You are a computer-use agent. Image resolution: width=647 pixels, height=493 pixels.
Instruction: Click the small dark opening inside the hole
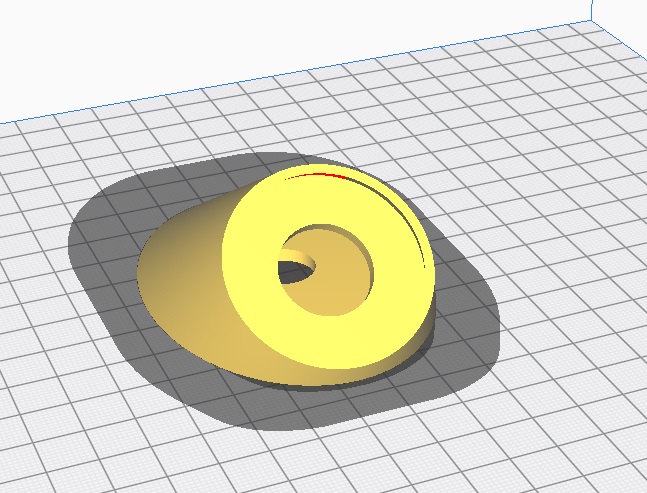(x=295, y=266)
